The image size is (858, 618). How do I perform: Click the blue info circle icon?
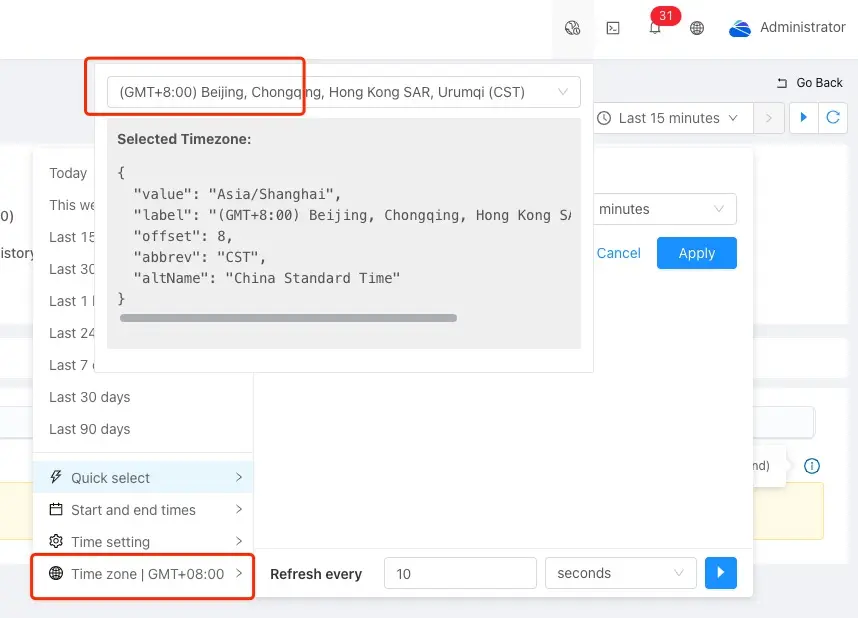tap(812, 466)
